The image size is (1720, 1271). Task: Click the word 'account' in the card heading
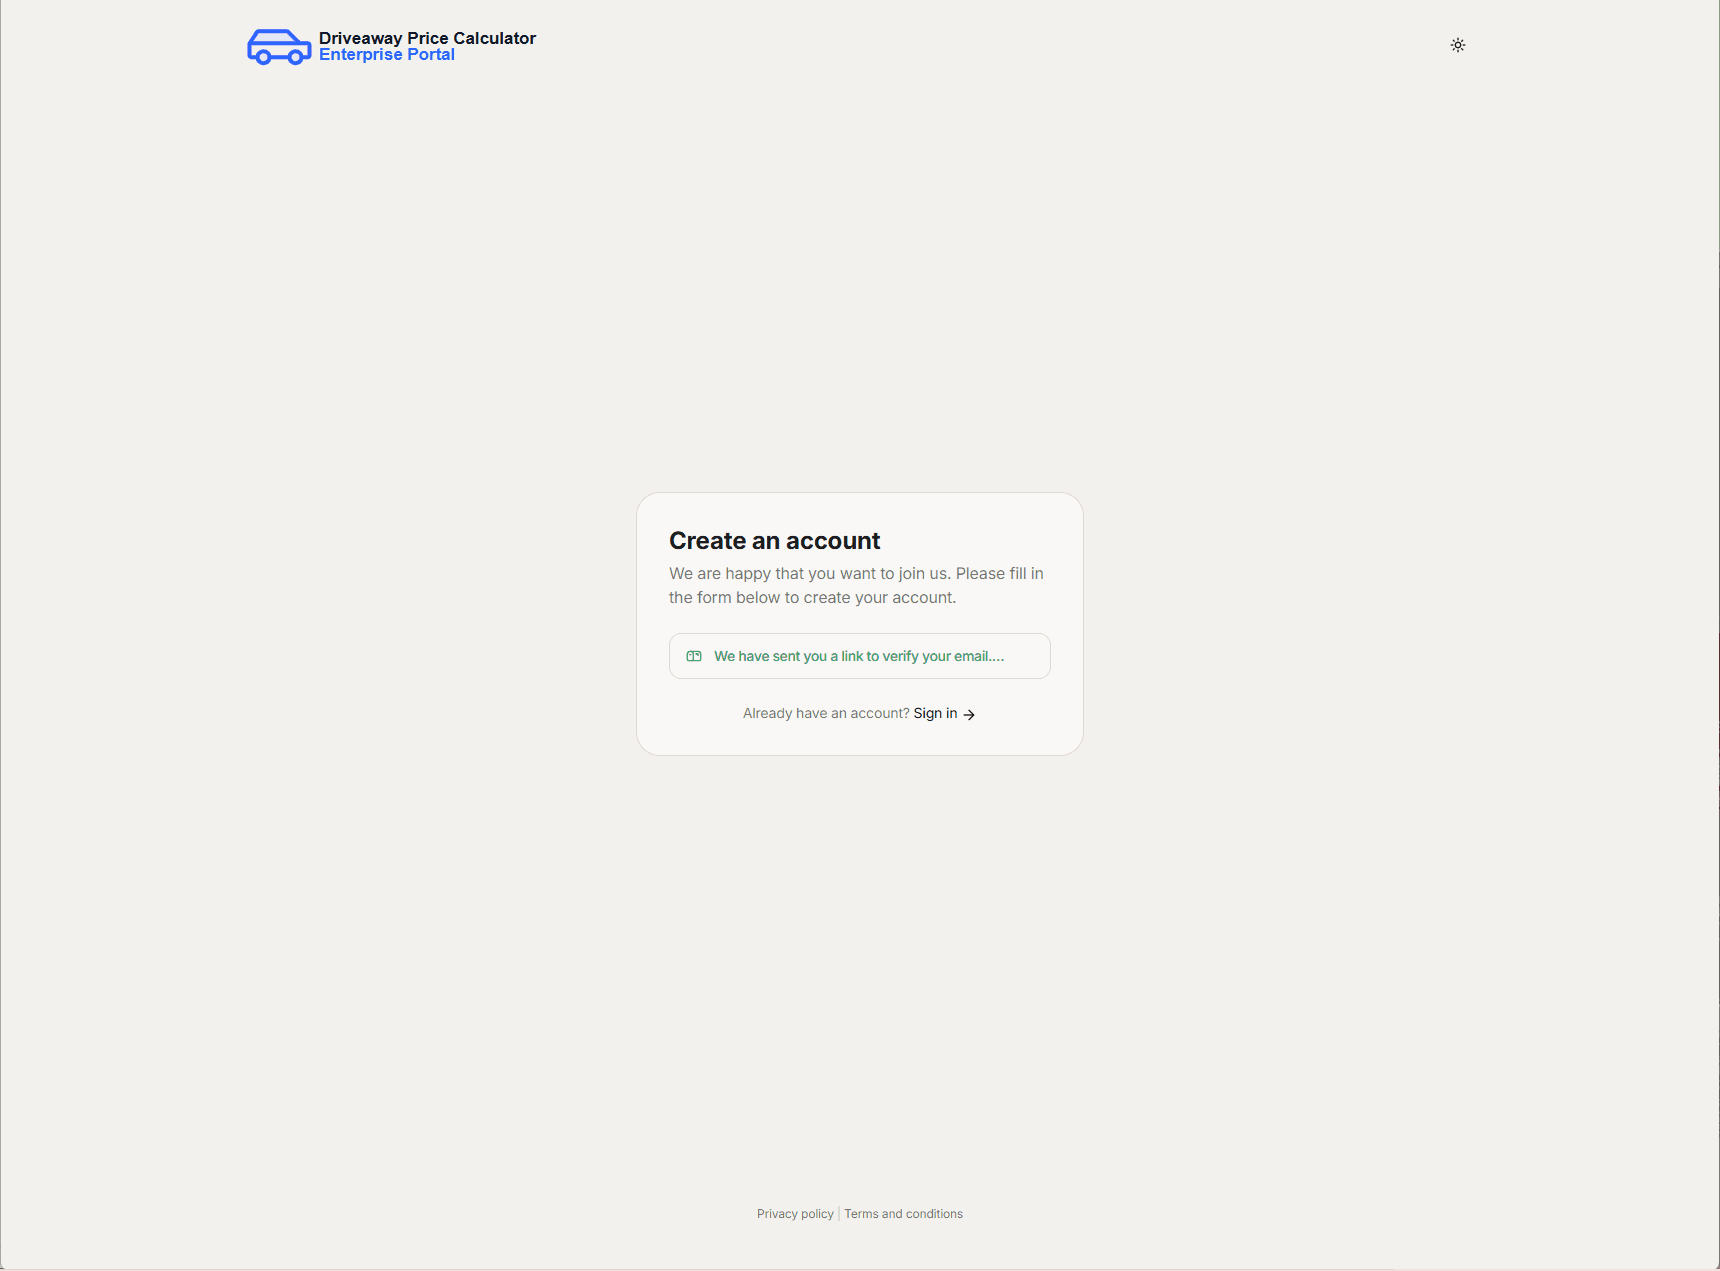(832, 541)
